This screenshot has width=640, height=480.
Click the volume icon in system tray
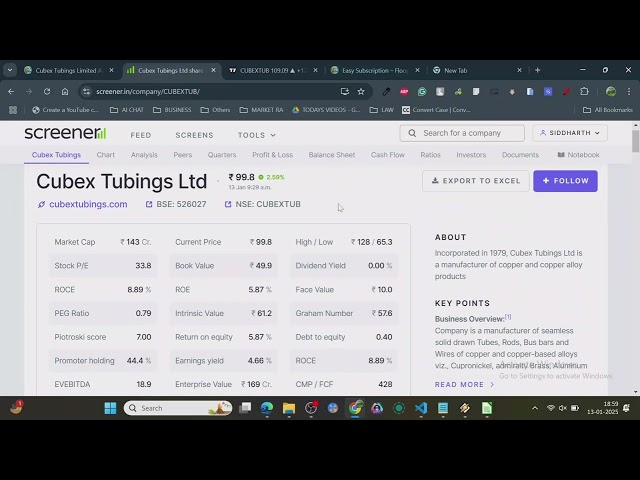562,408
